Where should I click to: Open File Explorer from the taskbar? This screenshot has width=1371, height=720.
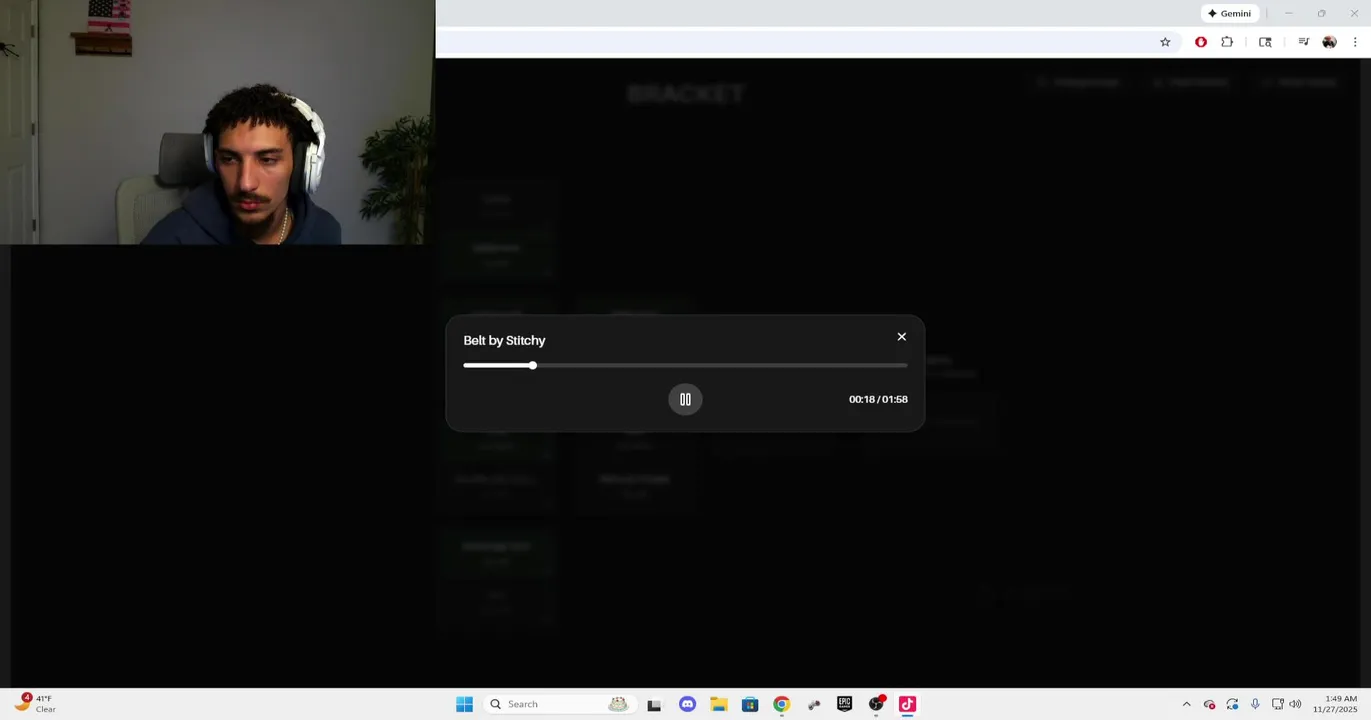[718, 704]
